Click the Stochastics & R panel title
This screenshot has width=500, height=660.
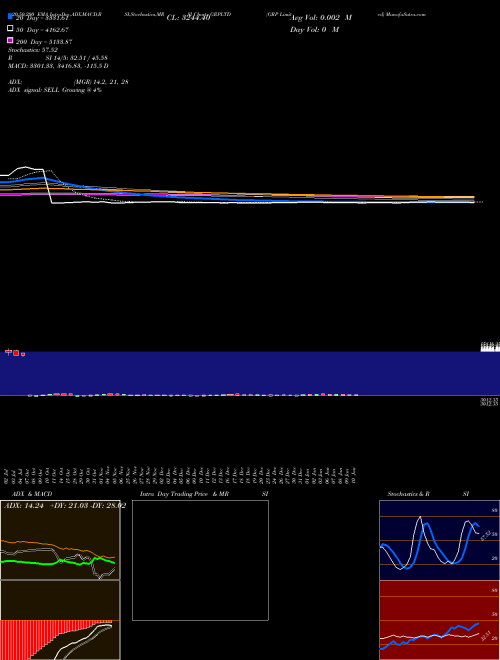[x=408, y=494]
